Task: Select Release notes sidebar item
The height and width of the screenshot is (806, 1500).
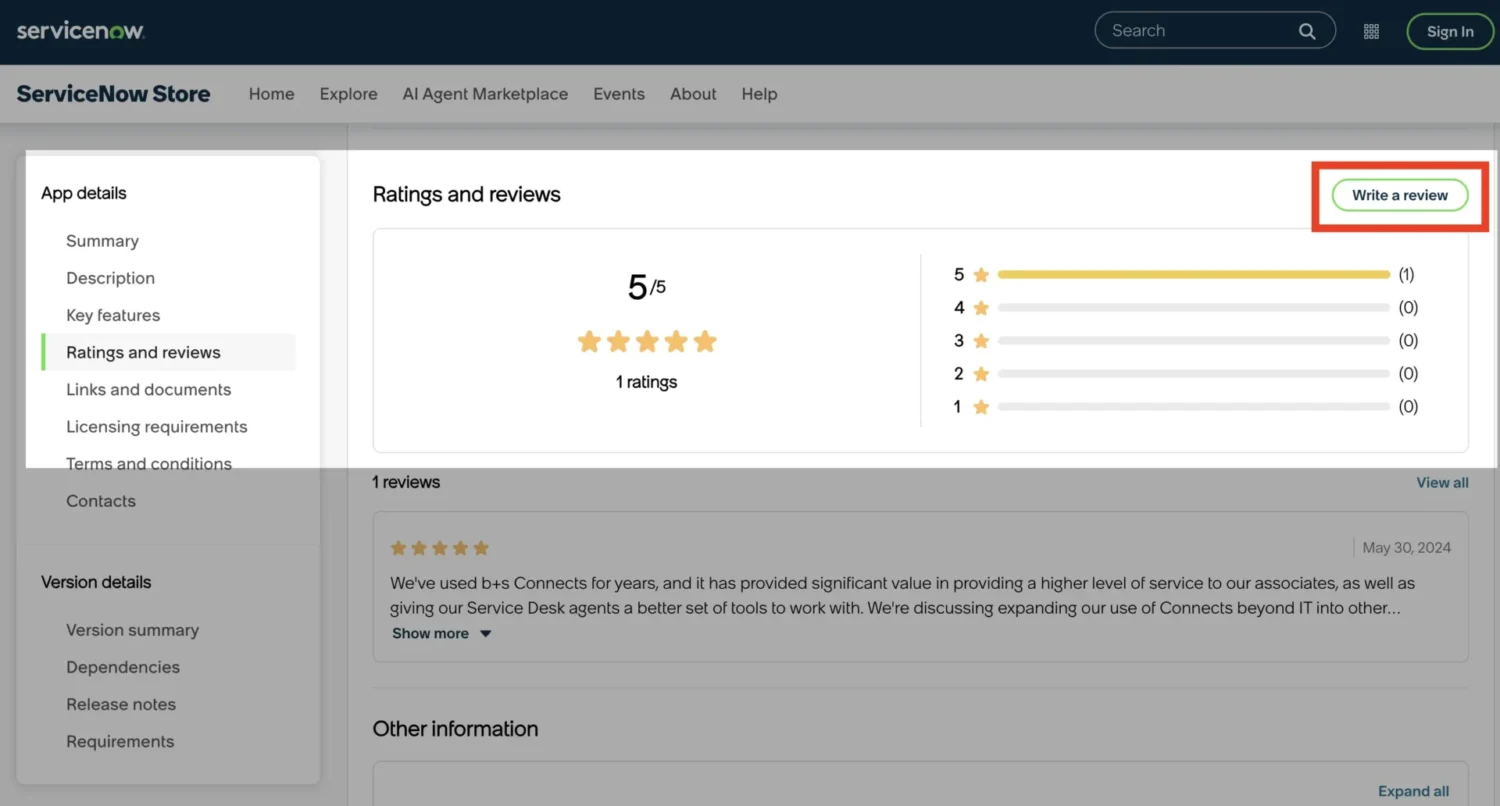Action: tap(121, 704)
